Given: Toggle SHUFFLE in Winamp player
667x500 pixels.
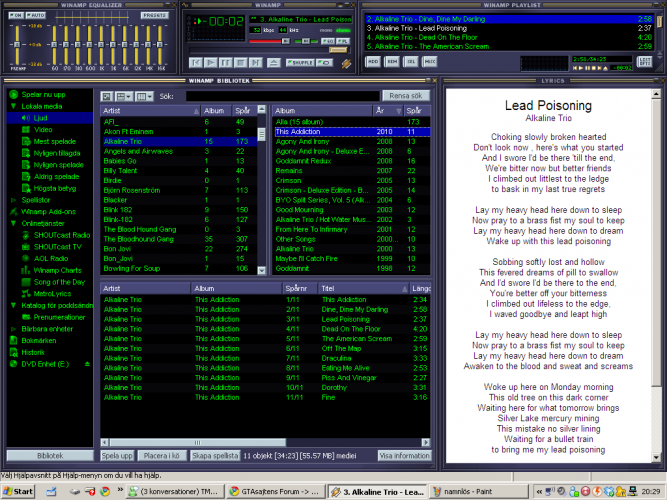Looking at the screenshot, I should (x=300, y=62).
